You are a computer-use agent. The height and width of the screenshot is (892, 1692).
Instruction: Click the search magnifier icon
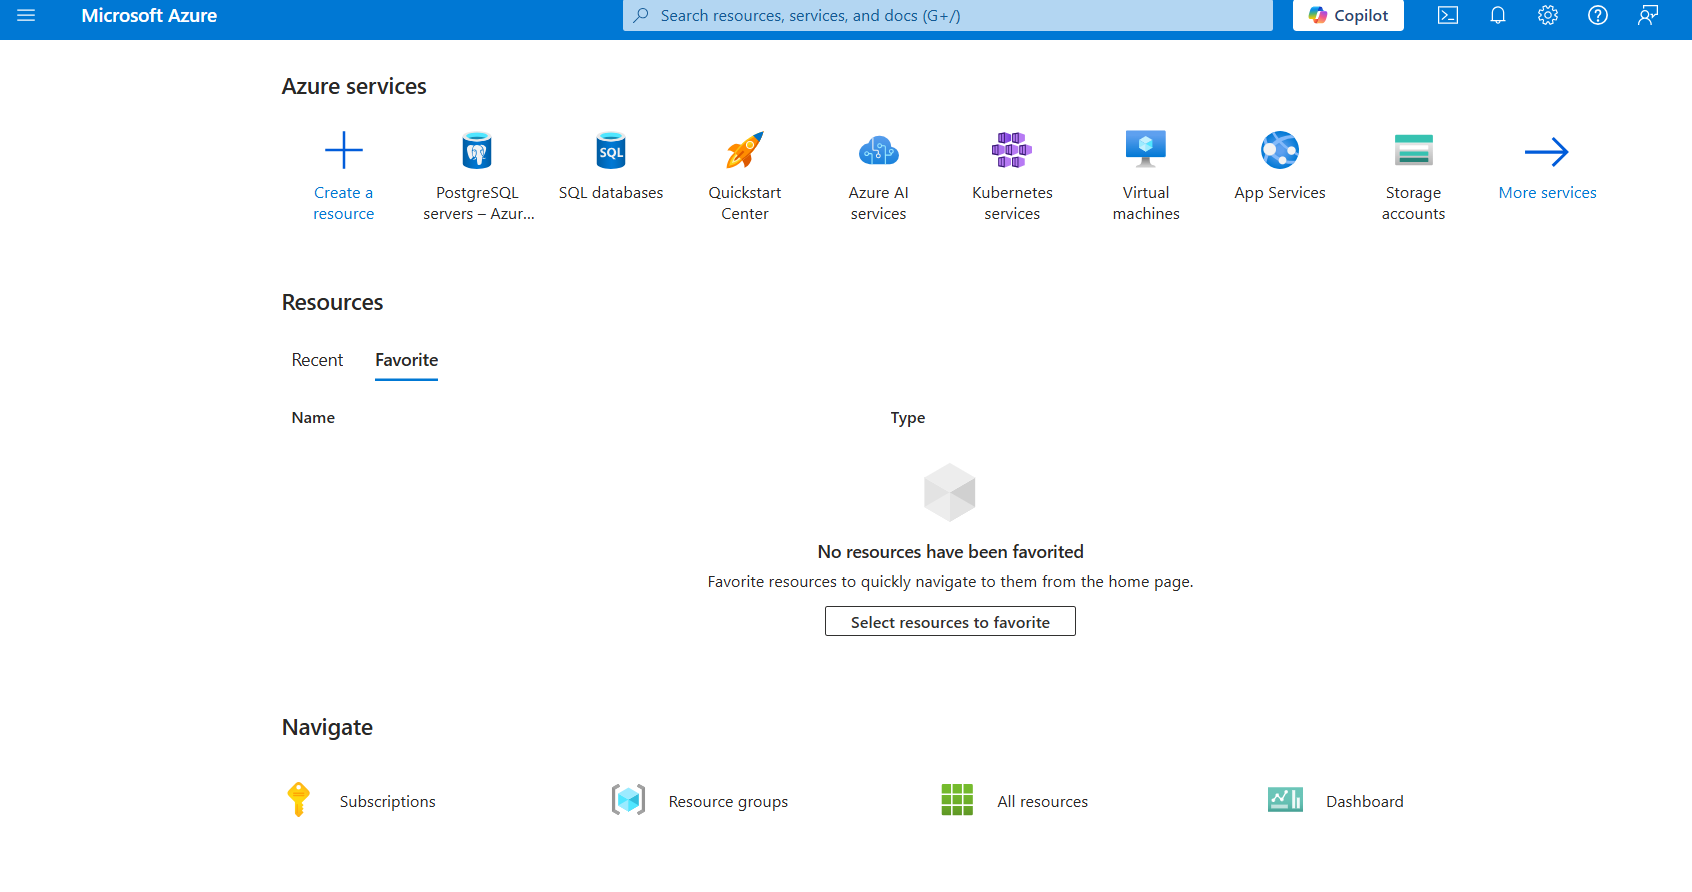click(641, 15)
